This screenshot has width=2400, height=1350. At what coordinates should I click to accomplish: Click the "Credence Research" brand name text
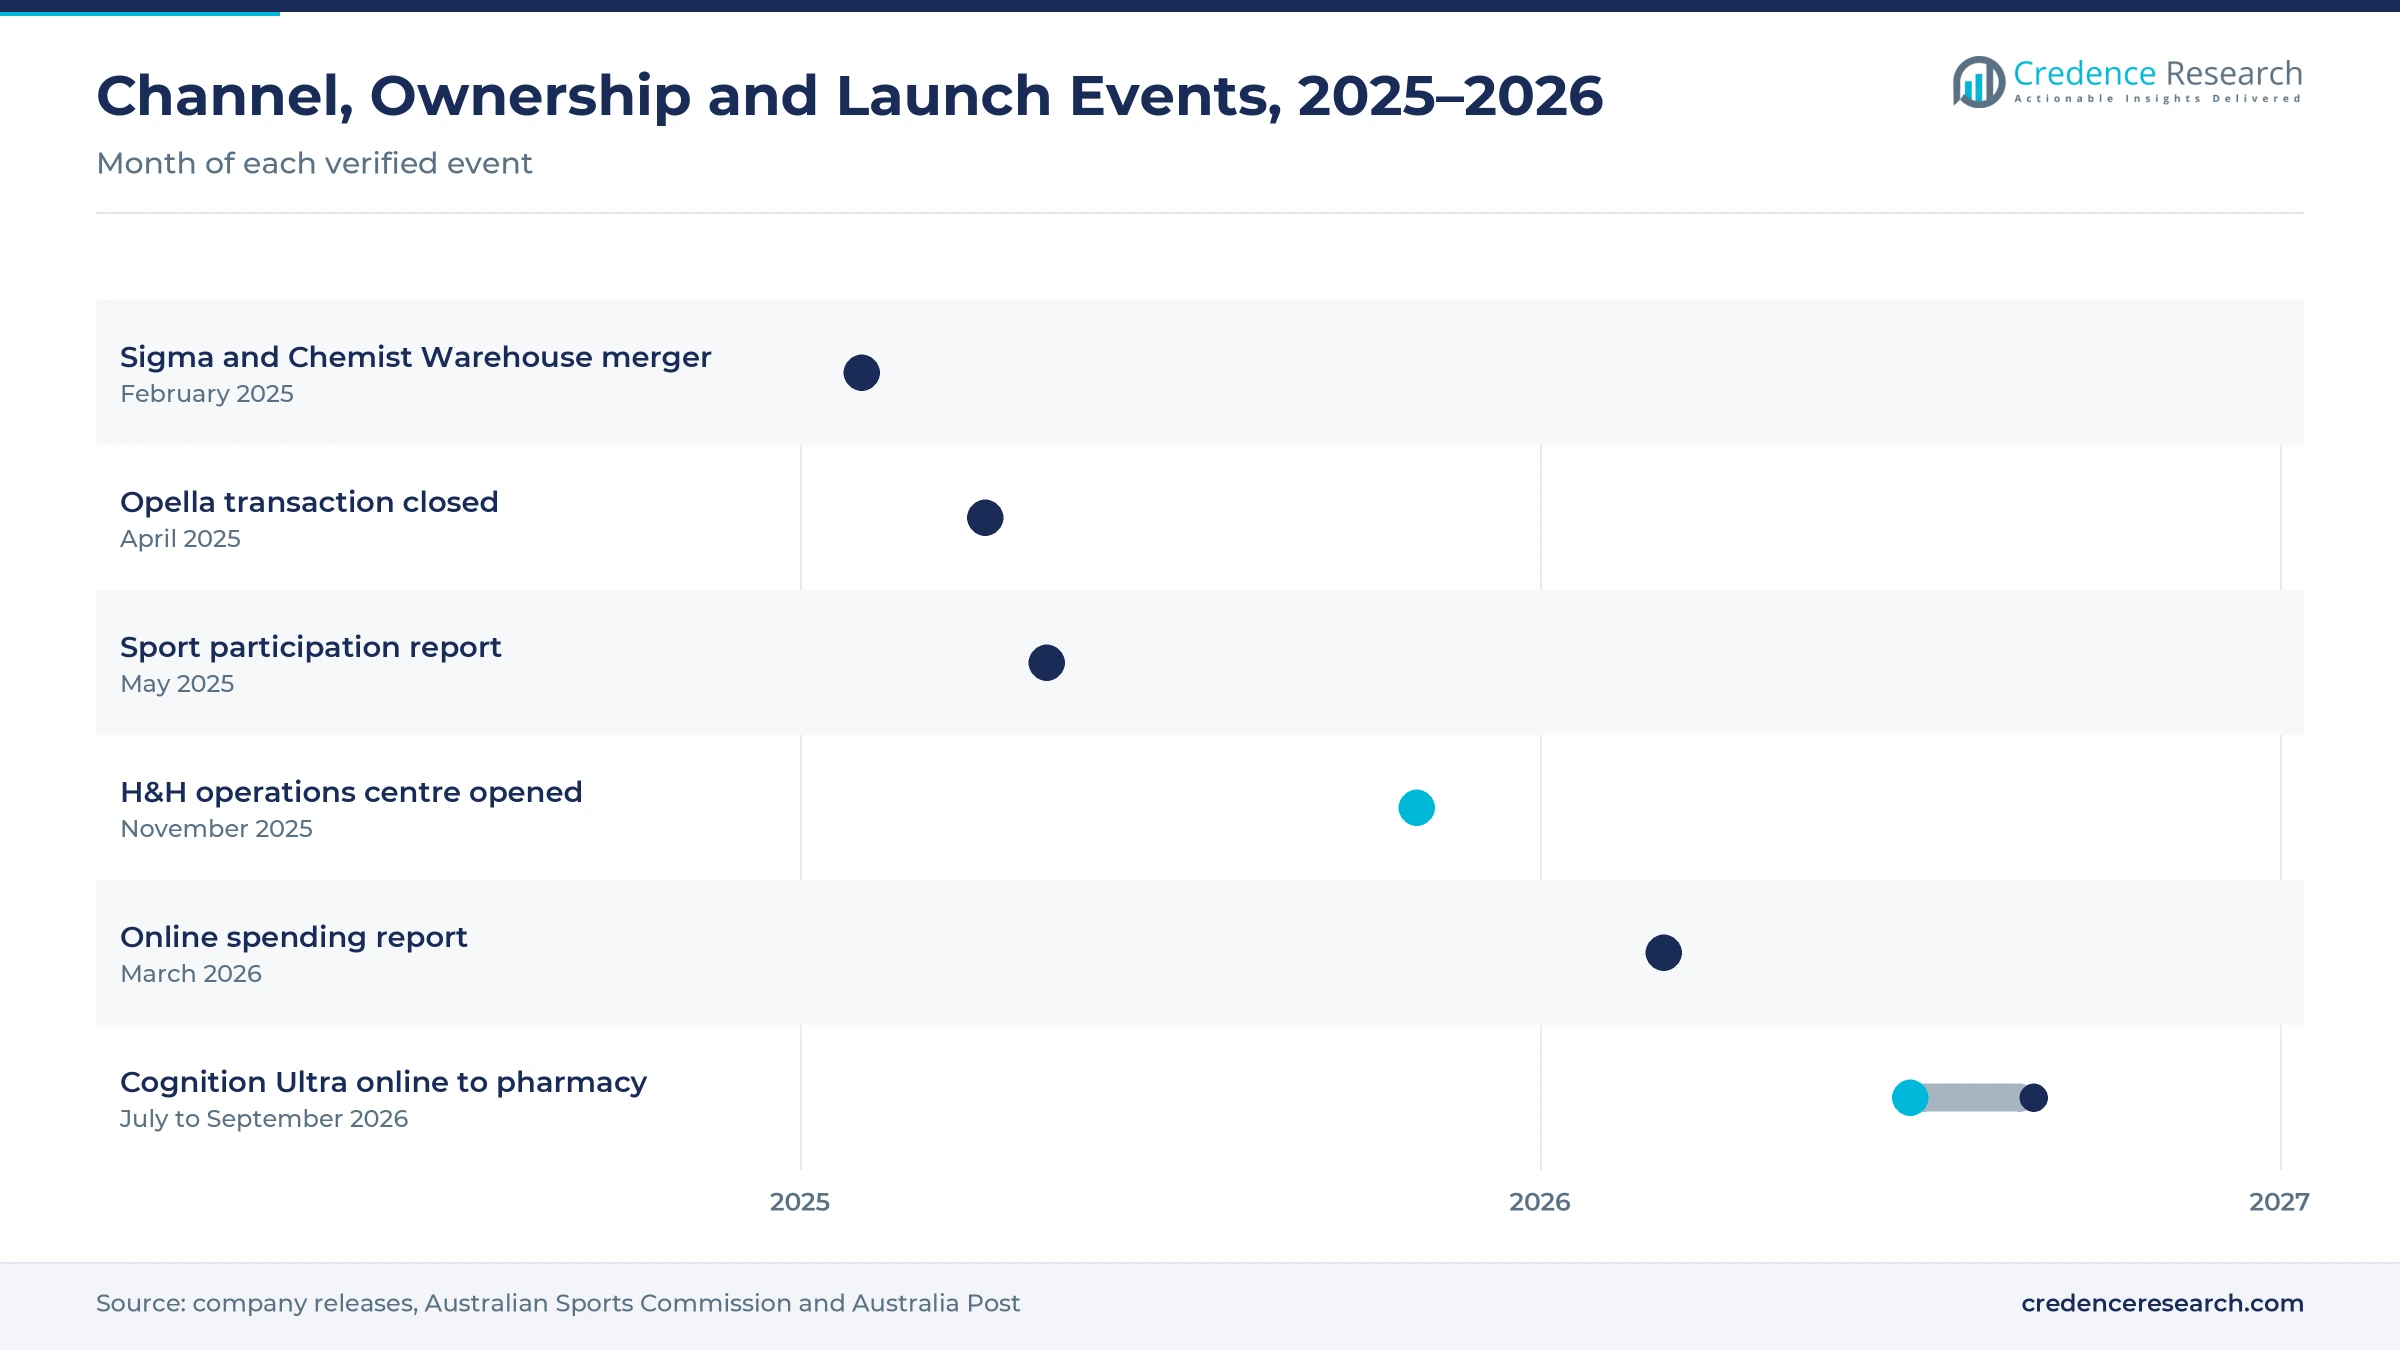2158,74
